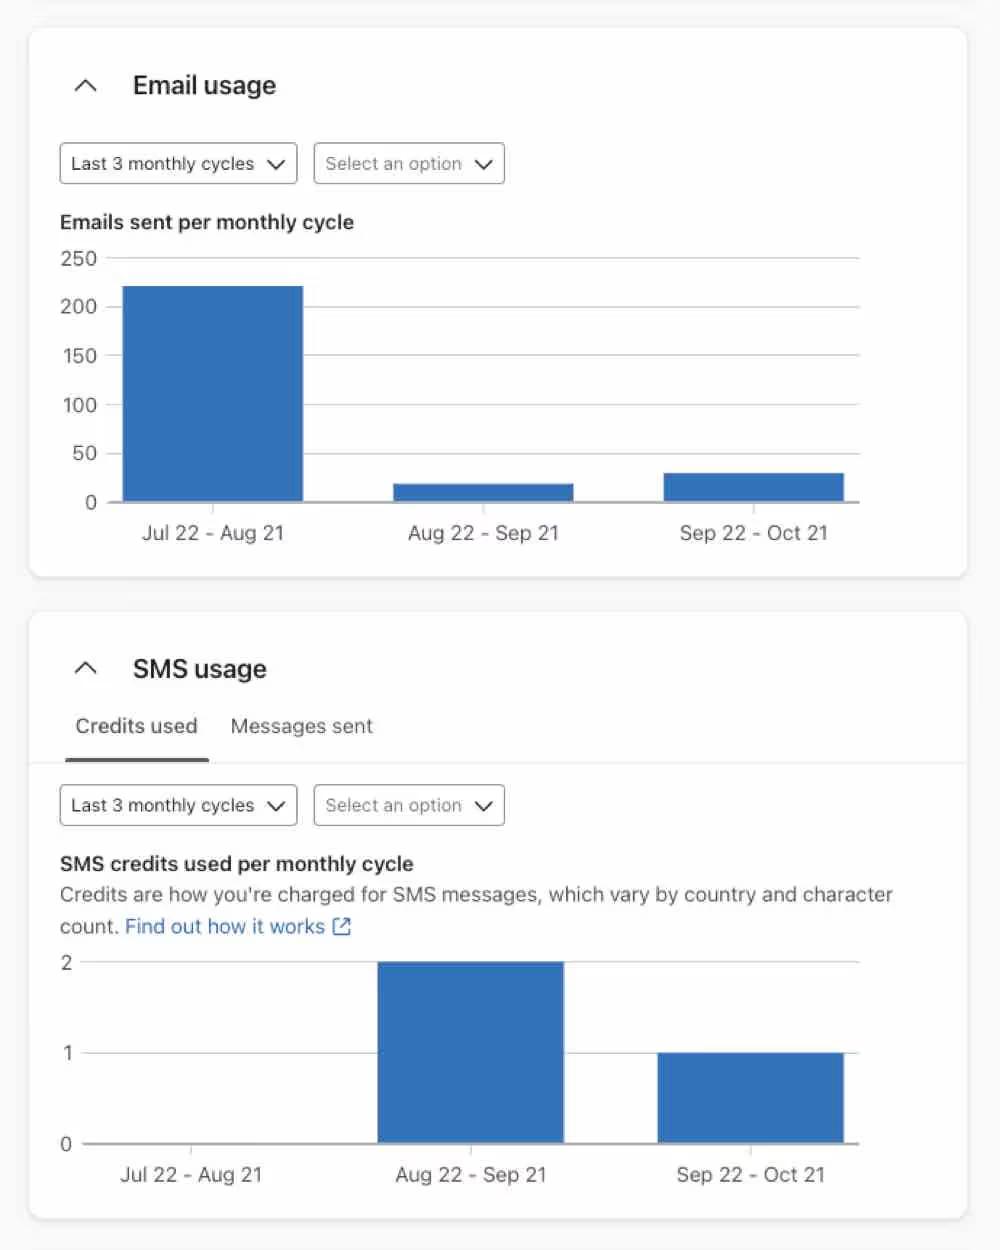Click the Email usage heading
The width and height of the screenshot is (1000, 1250).
point(203,85)
